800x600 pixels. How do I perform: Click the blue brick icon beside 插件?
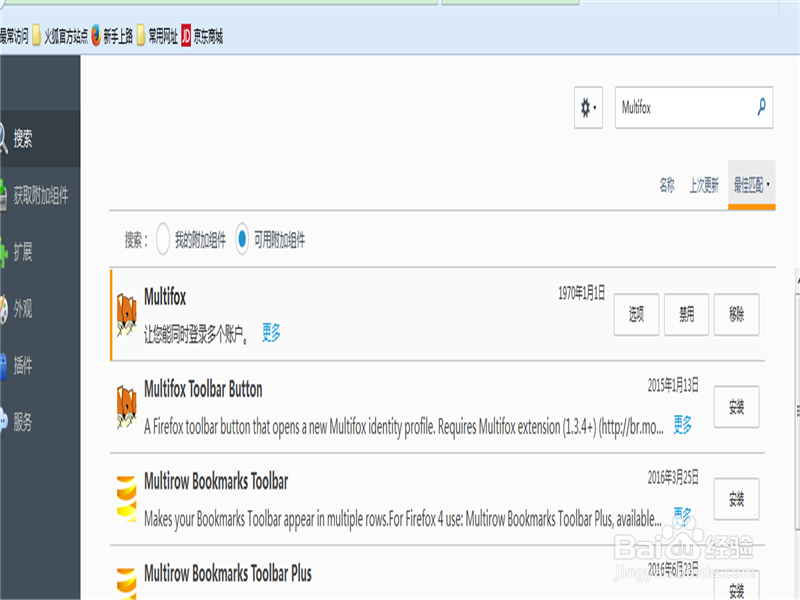coord(3,366)
